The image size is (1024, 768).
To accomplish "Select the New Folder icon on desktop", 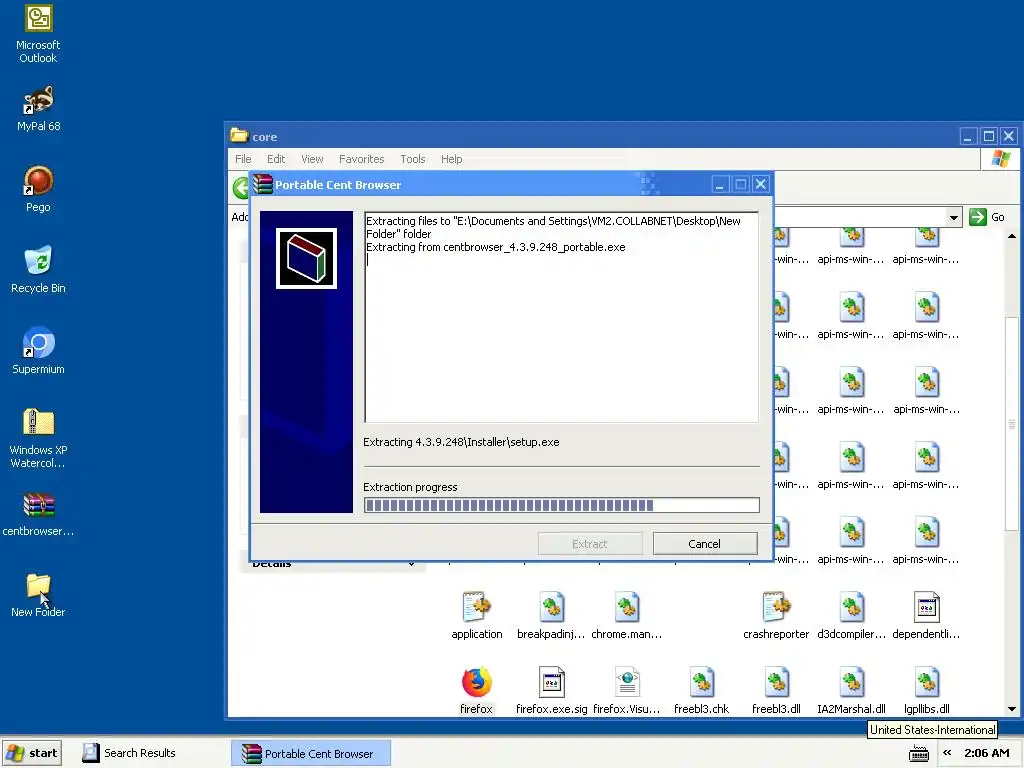I will click(38, 596).
